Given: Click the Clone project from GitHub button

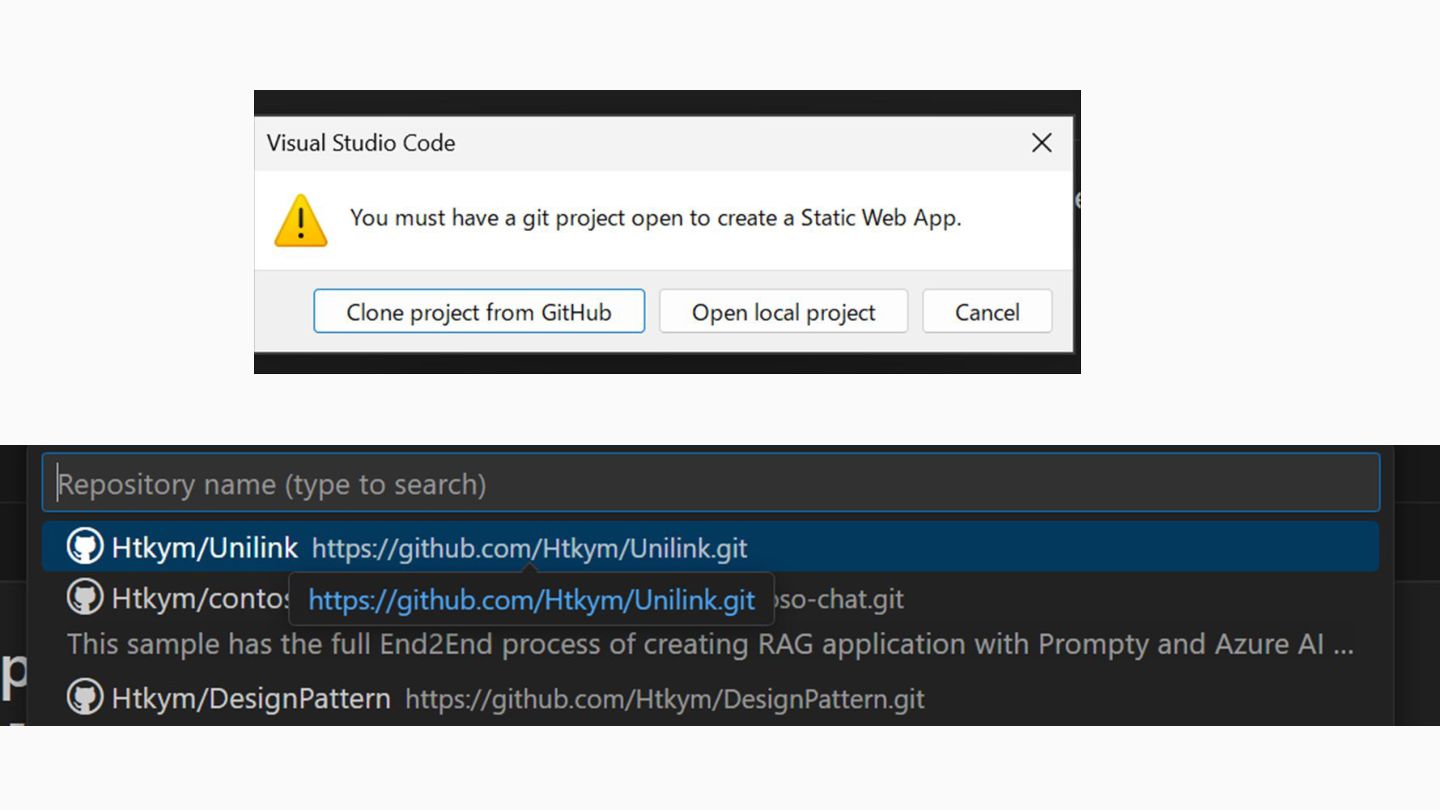Looking at the screenshot, I should point(479,312).
